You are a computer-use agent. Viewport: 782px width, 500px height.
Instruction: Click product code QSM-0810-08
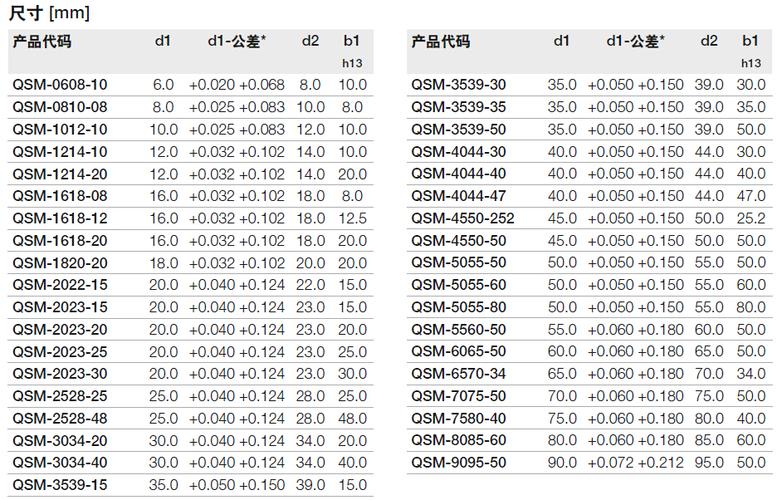pos(60,107)
